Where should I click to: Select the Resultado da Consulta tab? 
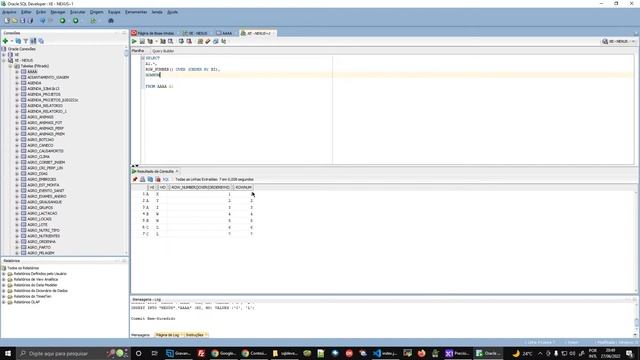(155, 171)
